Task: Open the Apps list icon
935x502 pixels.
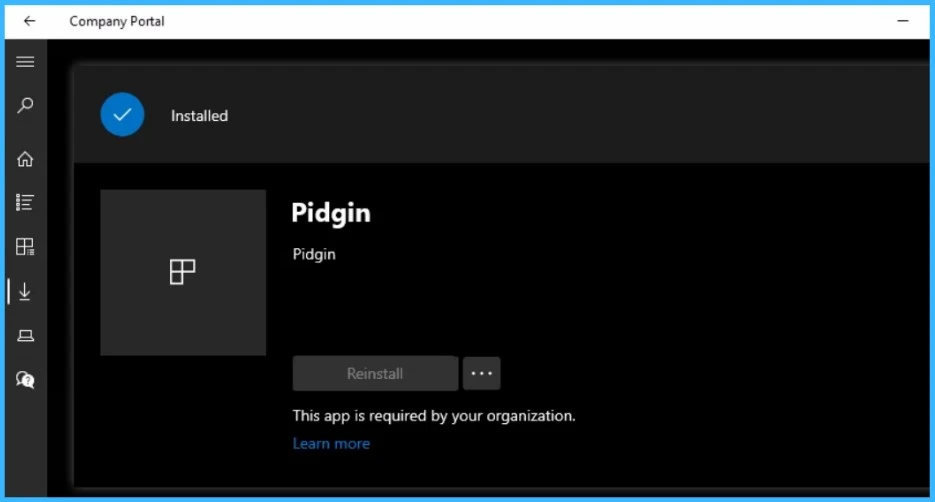Action: (x=25, y=203)
